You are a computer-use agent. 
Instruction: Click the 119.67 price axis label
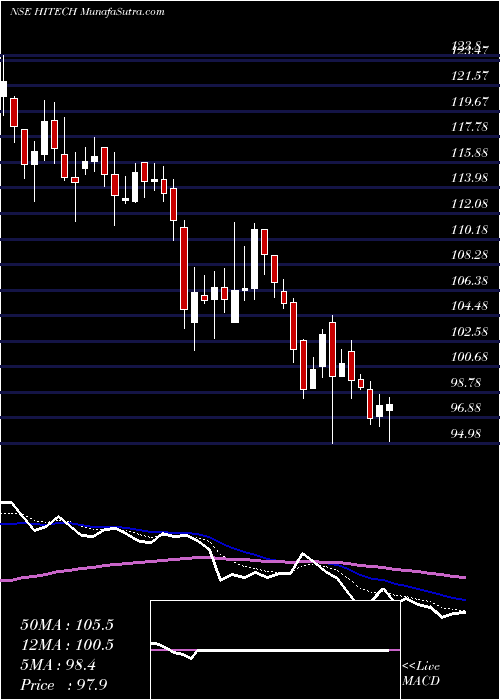click(x=469, y=102)
